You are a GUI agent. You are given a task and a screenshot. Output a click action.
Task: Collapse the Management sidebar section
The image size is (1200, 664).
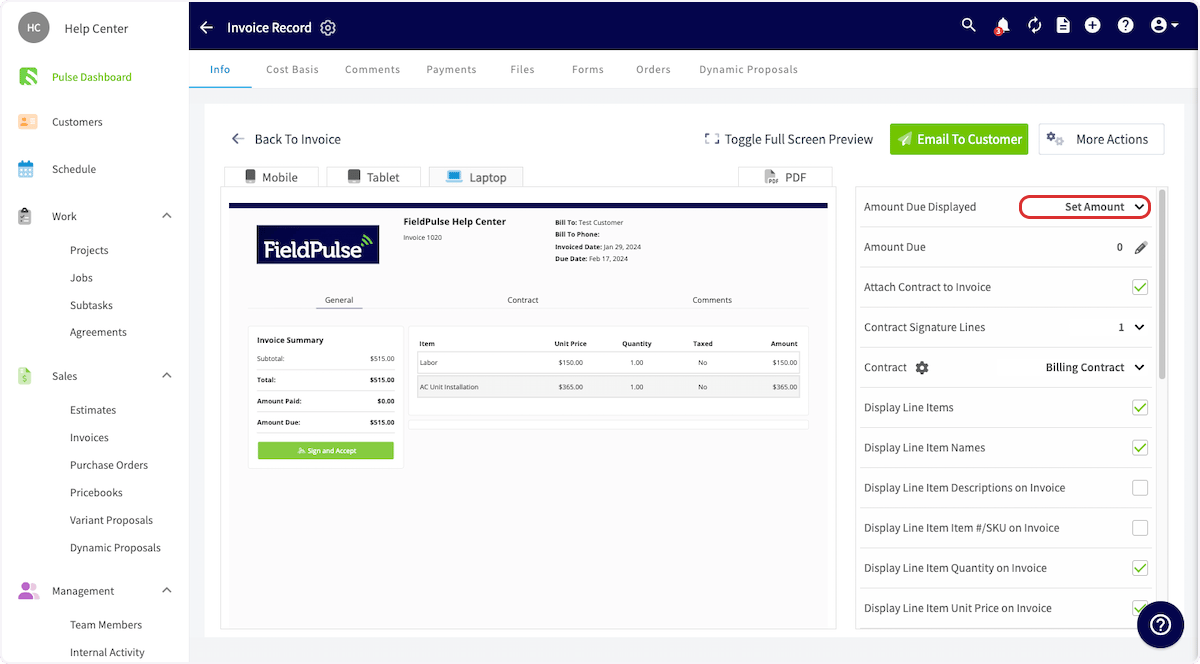point(167,591)
